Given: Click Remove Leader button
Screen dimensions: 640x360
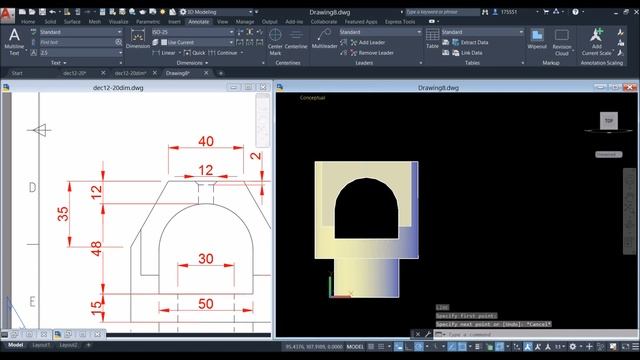Looking at the screenshot, I should pyautogui.click(x=372, y=53).
